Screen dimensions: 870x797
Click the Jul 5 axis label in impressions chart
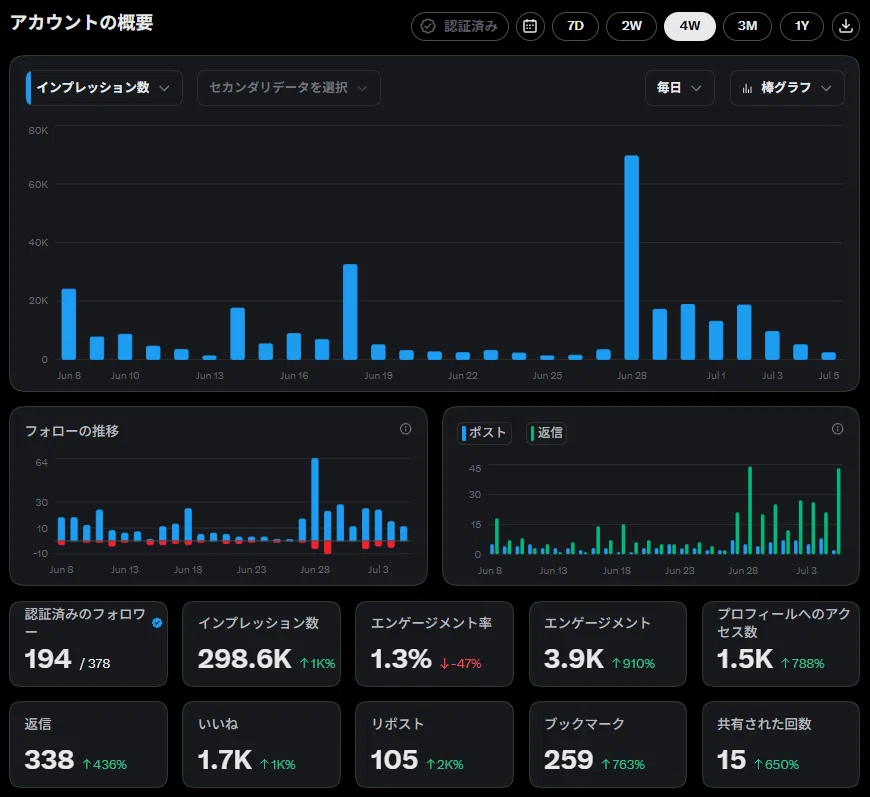click(829, 376)
